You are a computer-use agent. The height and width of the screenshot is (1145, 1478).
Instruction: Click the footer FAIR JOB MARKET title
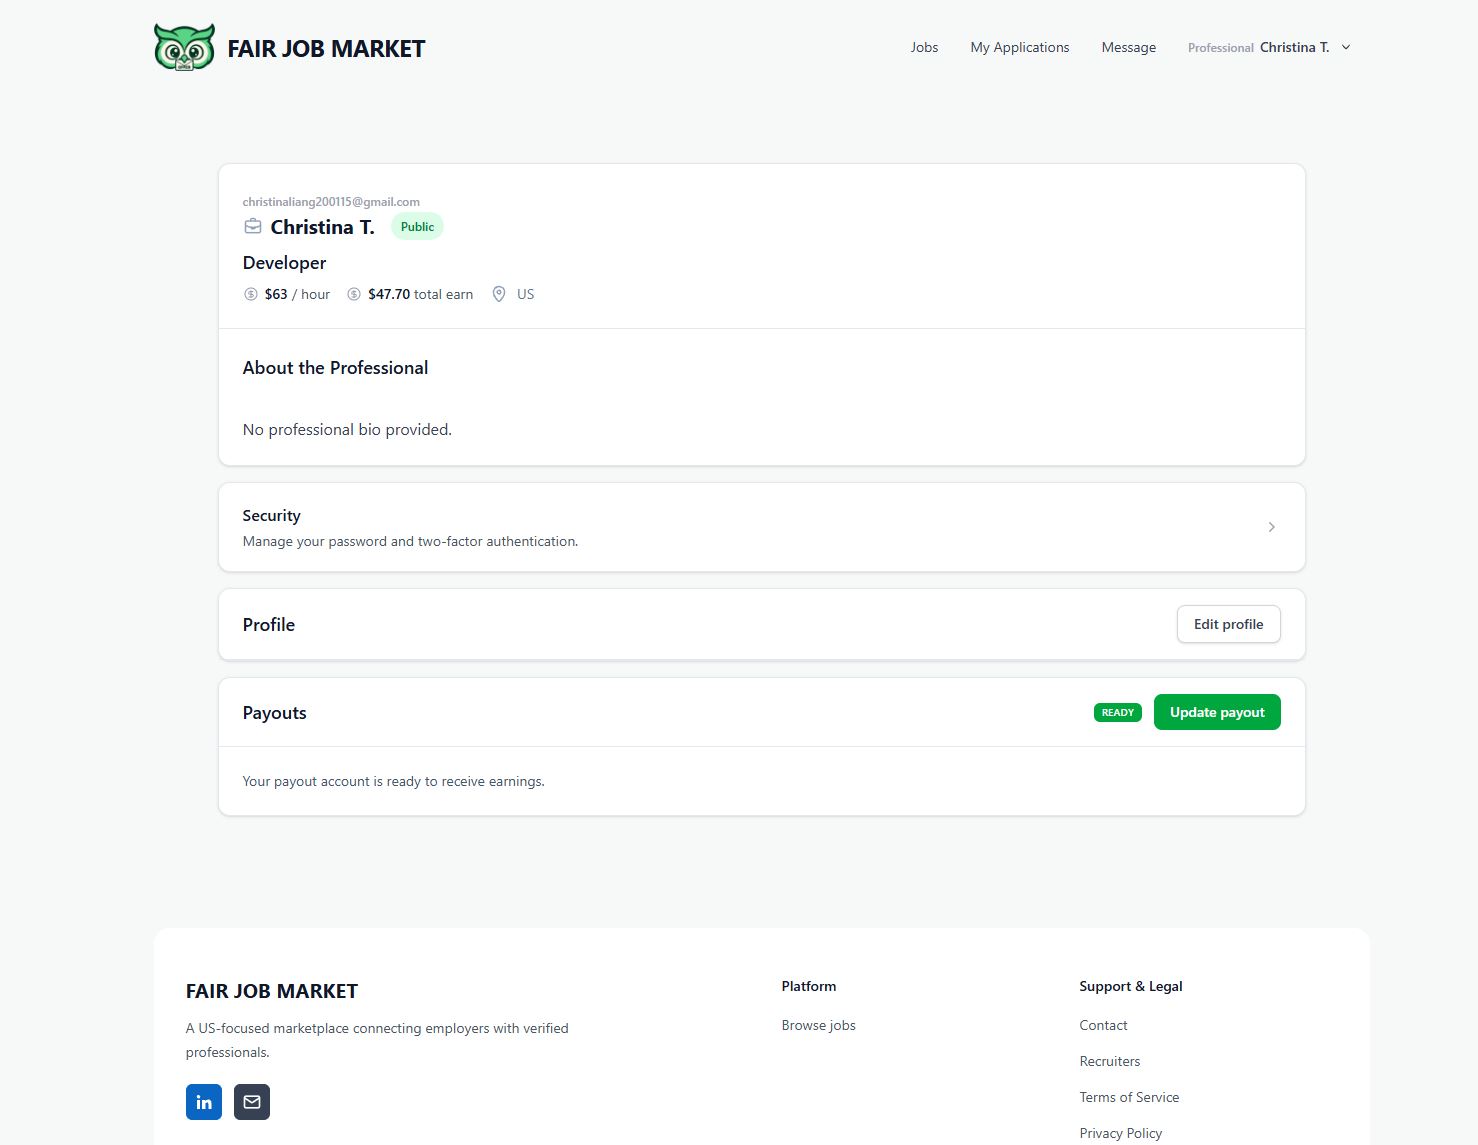[x=272, y=991]
